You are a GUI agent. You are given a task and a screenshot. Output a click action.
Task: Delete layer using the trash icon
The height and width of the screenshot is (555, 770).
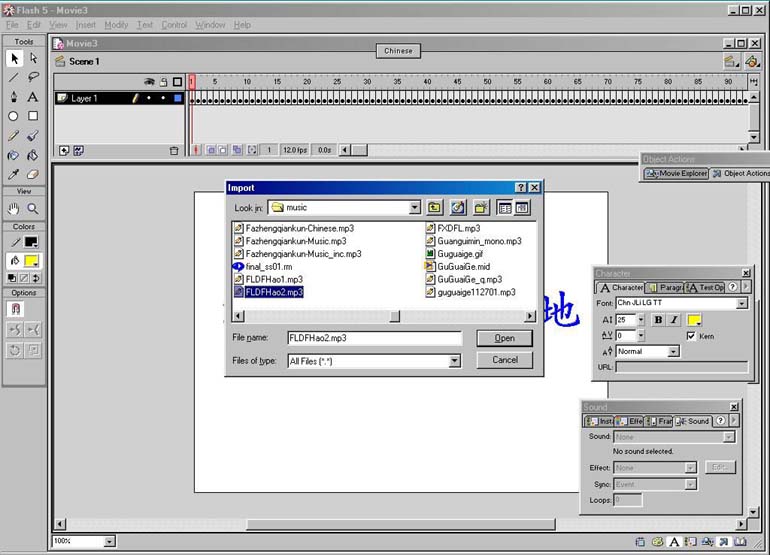[x=174, y=150]
